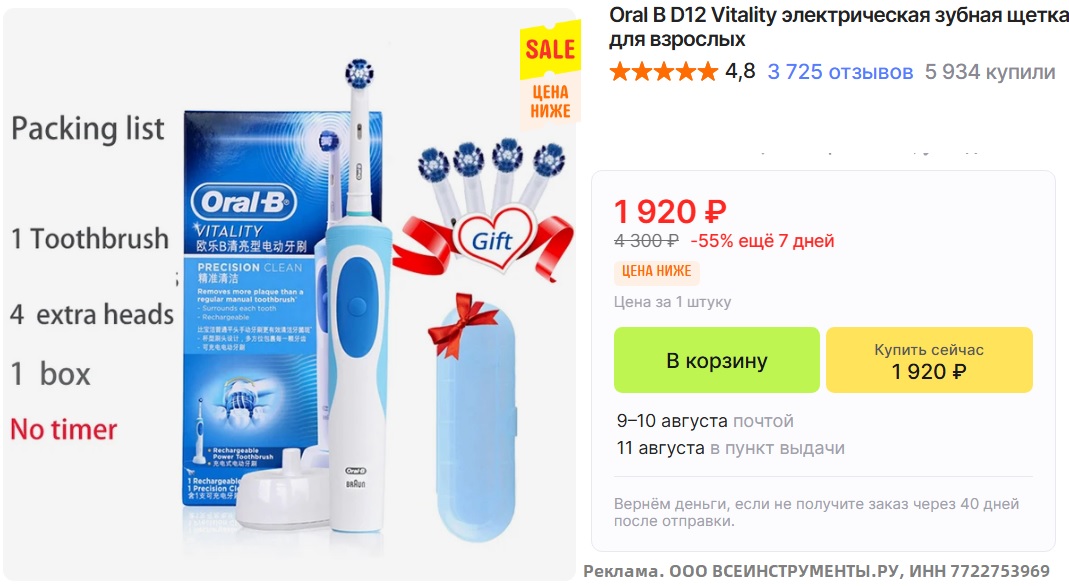Click Купить сейчас 1 920 ₽ button
This screenshot has height=586, width=1069.
(x=929, y=360)
